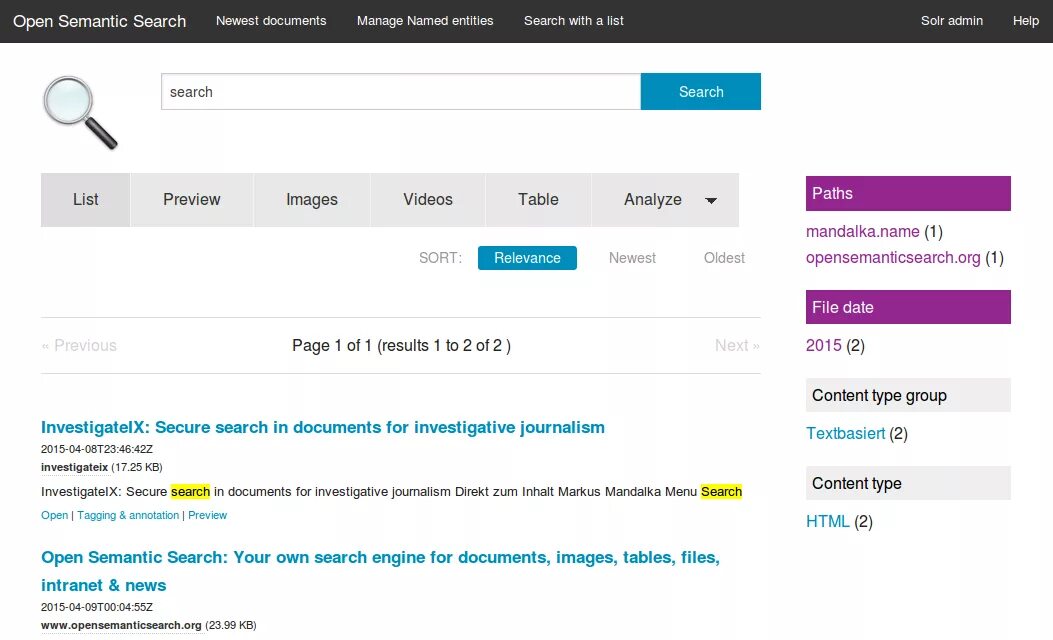Open Solr admin link
The height and width of the screenshot is (640, 1053).
click(x=952, y=21)
